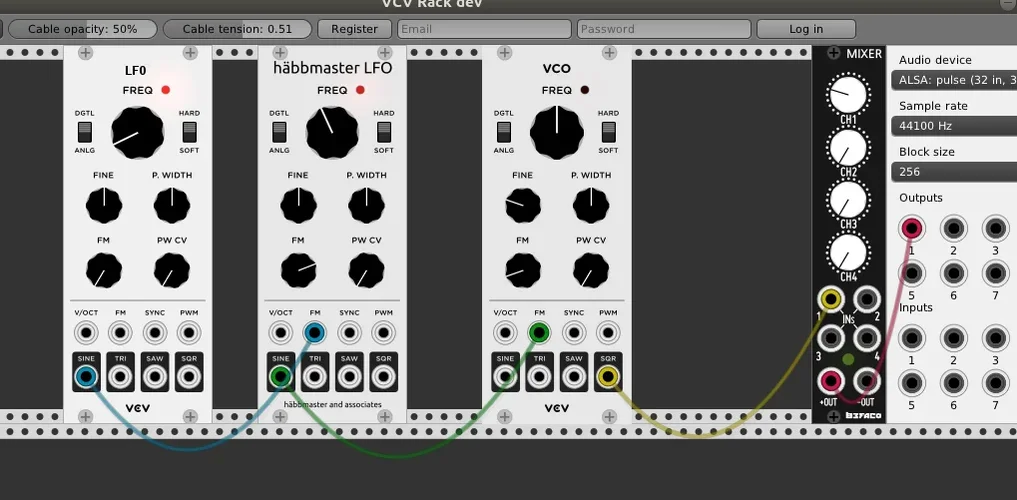Click the TRI output jack on LFO module

point(121,376)
